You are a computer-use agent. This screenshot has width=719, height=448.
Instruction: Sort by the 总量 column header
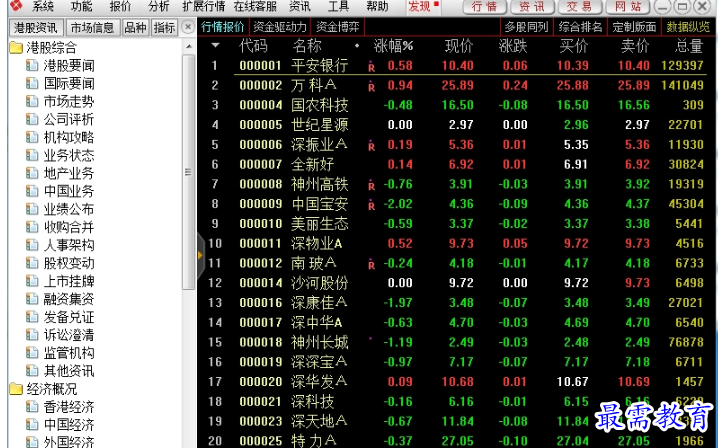click(x=689, y=46)
